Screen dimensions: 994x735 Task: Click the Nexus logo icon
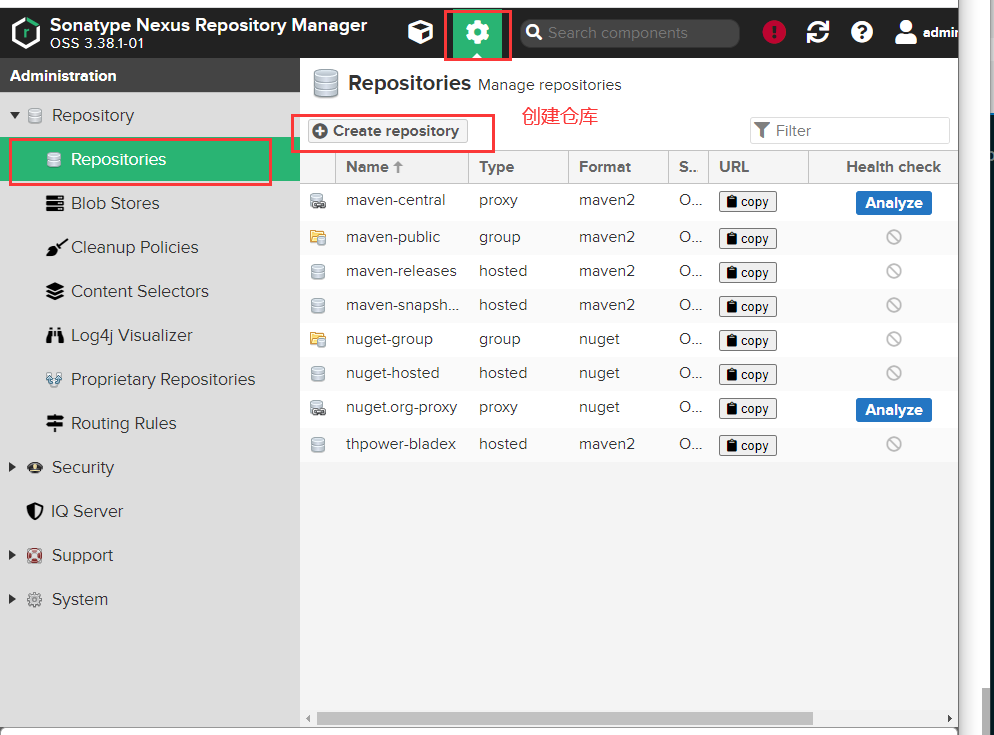click(26, 33)
